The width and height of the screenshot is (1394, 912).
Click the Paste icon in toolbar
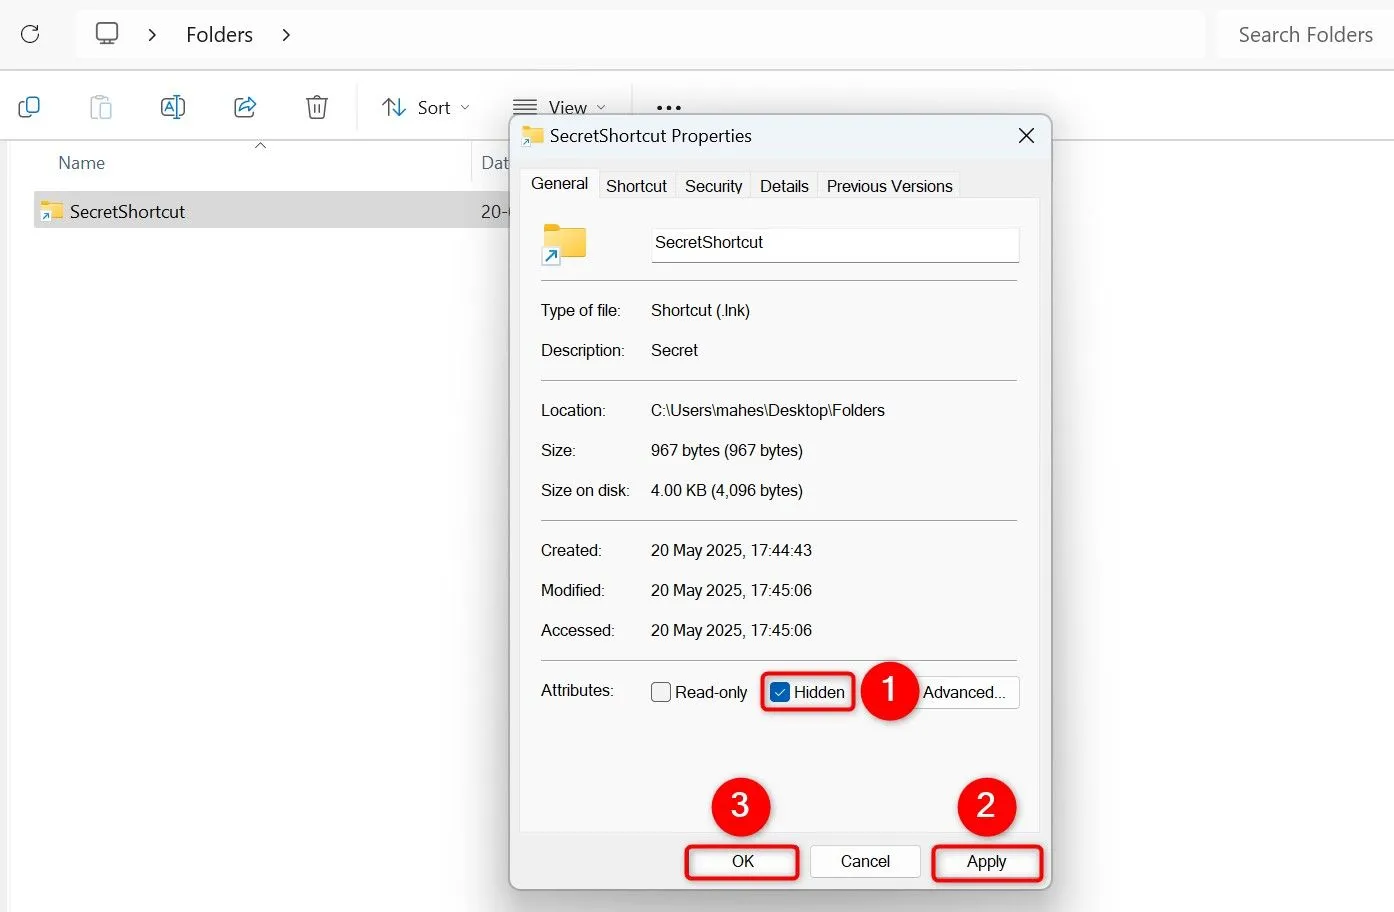click(101, 107)
